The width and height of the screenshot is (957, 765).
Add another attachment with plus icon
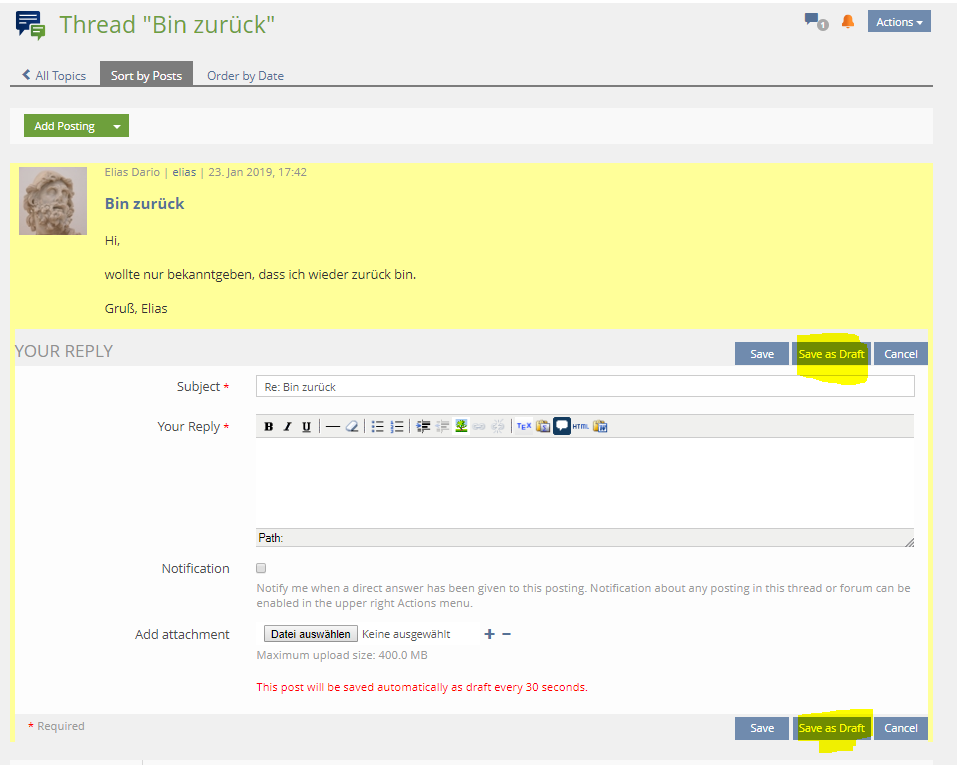pos(489,634)
